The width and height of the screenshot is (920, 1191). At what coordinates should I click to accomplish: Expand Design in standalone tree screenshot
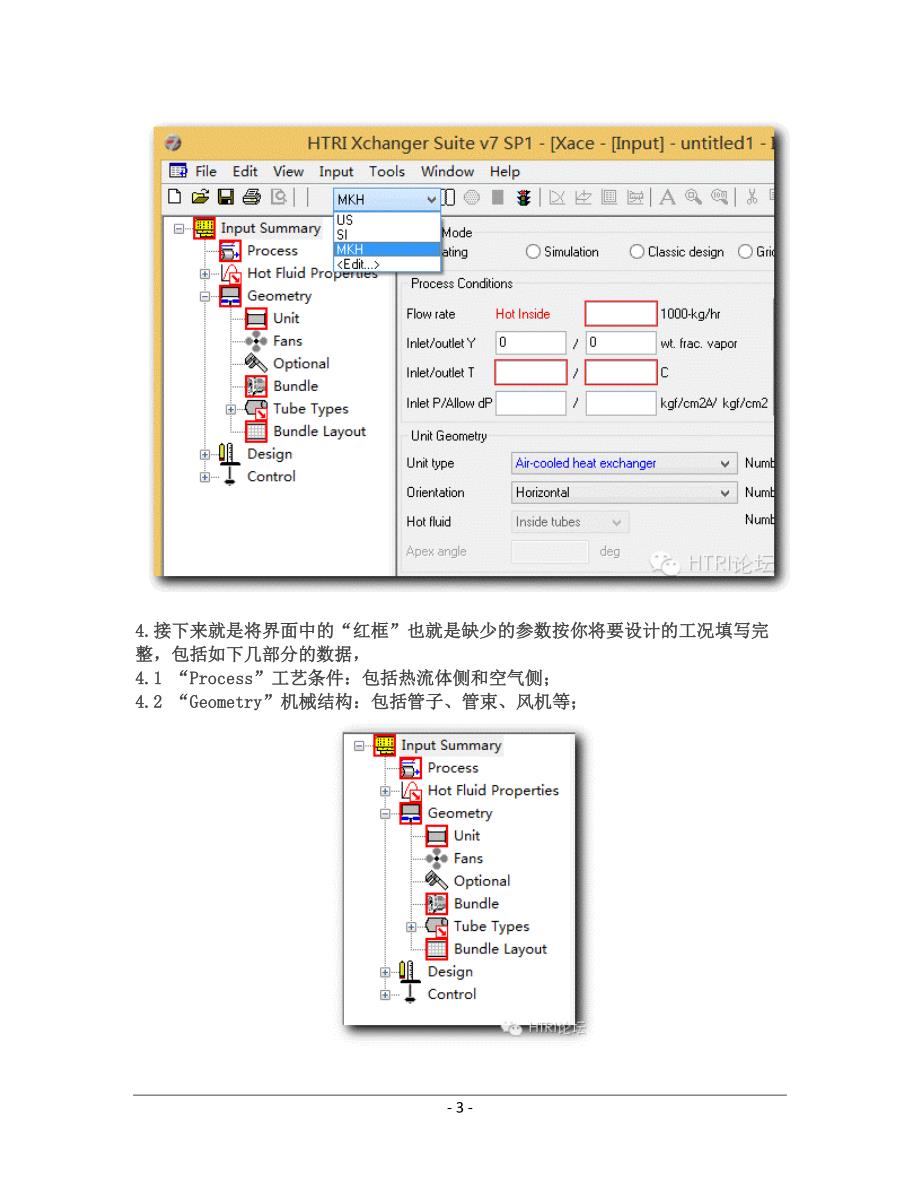pos(385,972)
